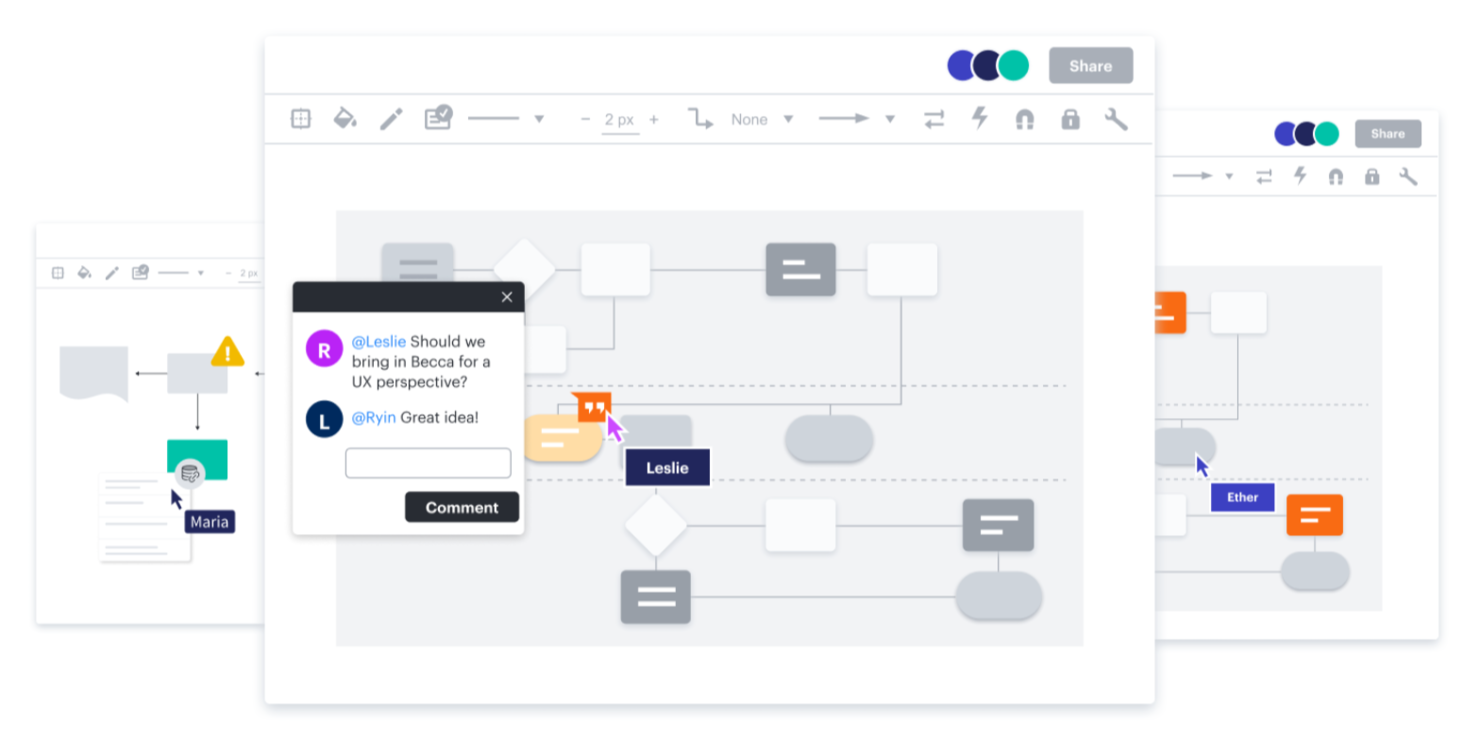This screenshot has width=1480, height=740.
Task: Select the pencil line color tool
Action: pos(391,119)
